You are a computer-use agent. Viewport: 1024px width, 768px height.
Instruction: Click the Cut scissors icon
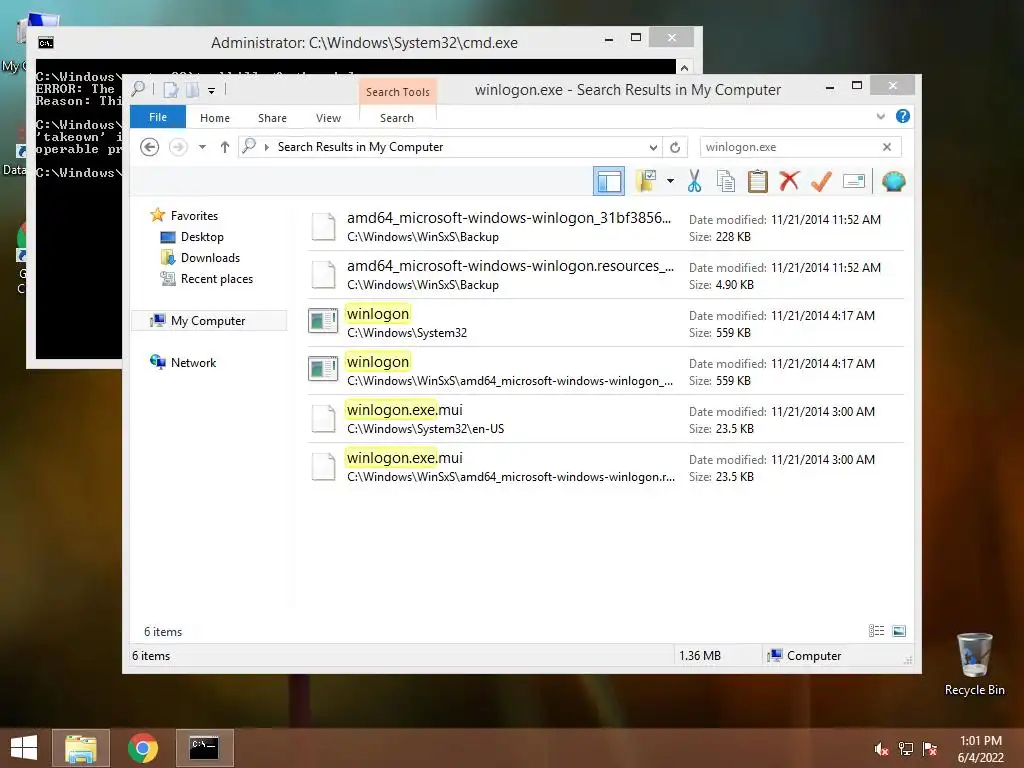coord(694,181)
